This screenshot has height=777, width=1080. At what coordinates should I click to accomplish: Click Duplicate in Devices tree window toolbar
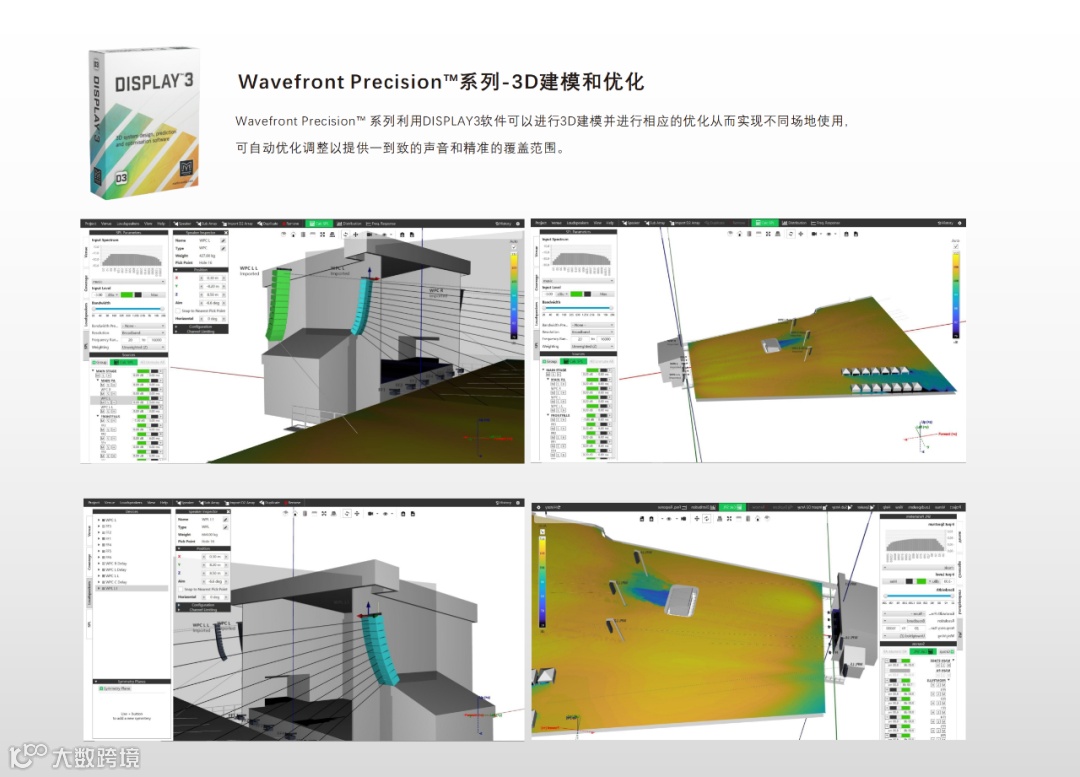pyautogui.click(x=270, y=503)
